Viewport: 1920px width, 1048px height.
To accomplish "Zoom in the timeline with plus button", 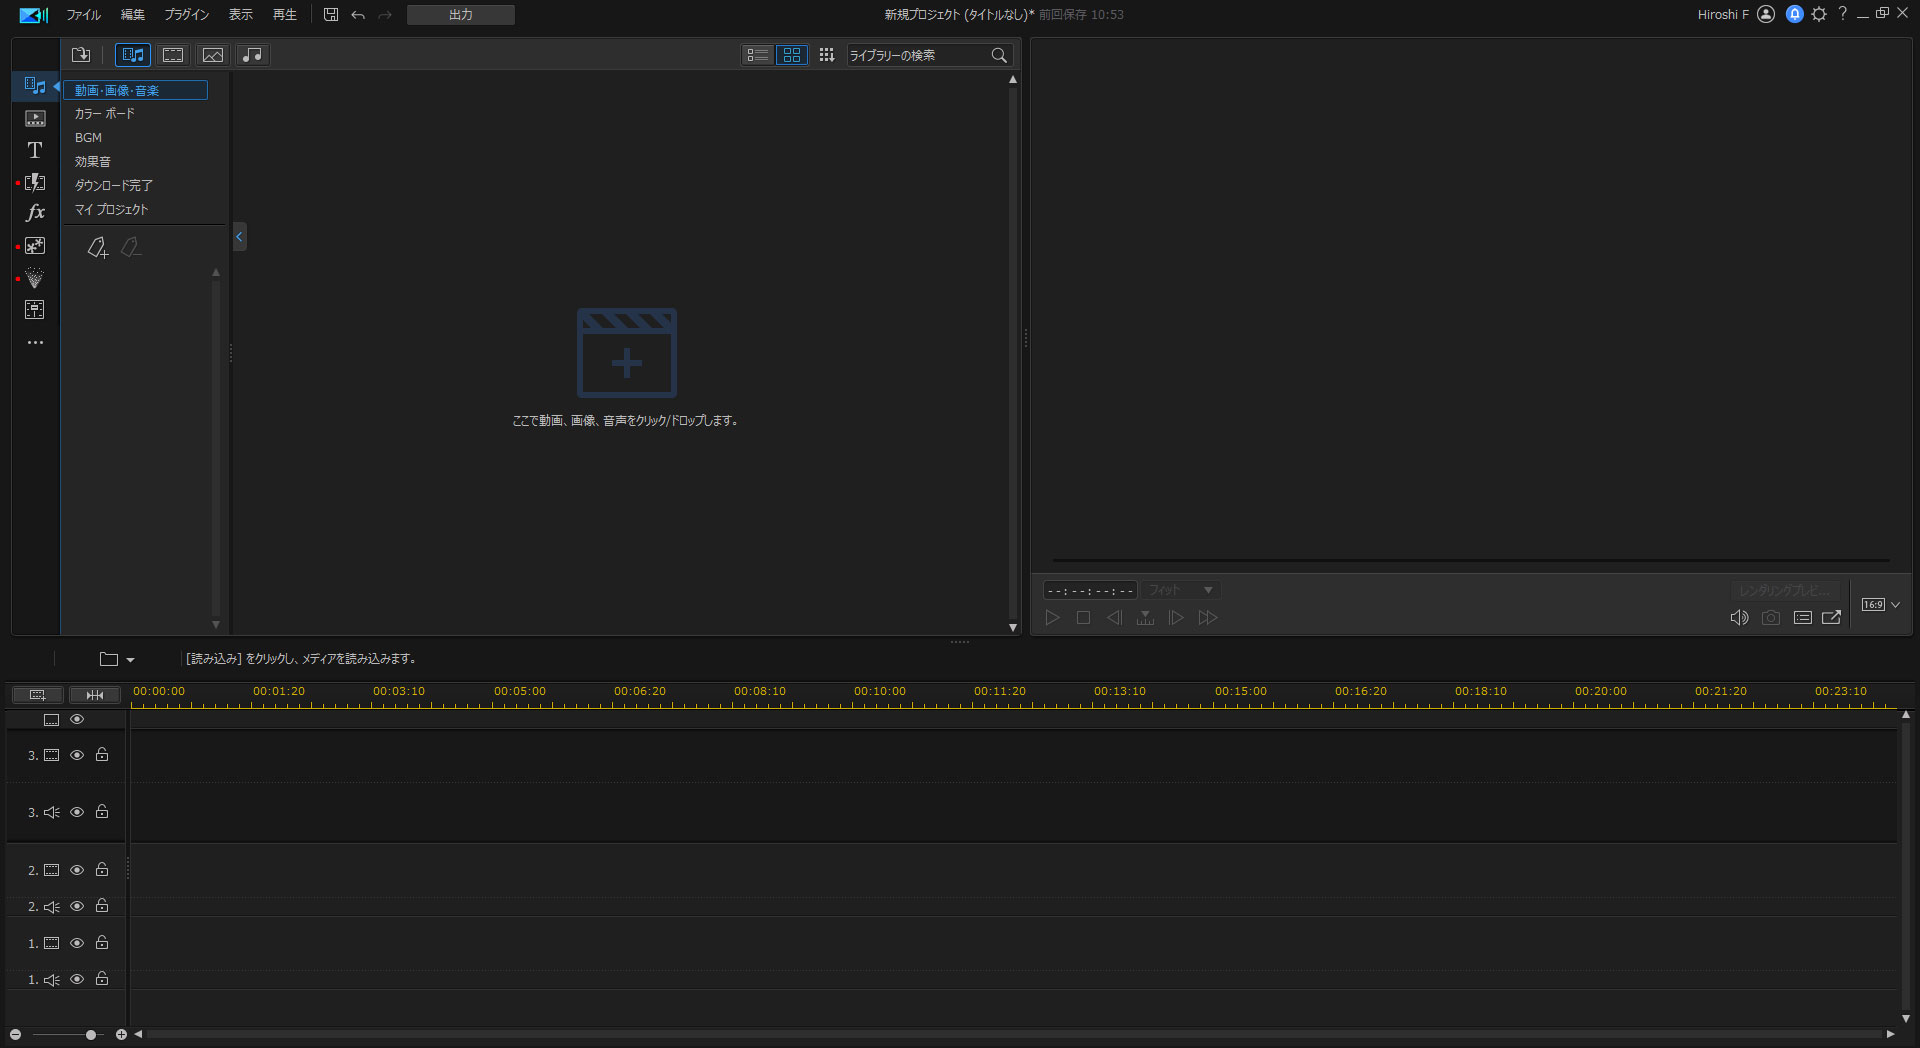I will 121,1035.
